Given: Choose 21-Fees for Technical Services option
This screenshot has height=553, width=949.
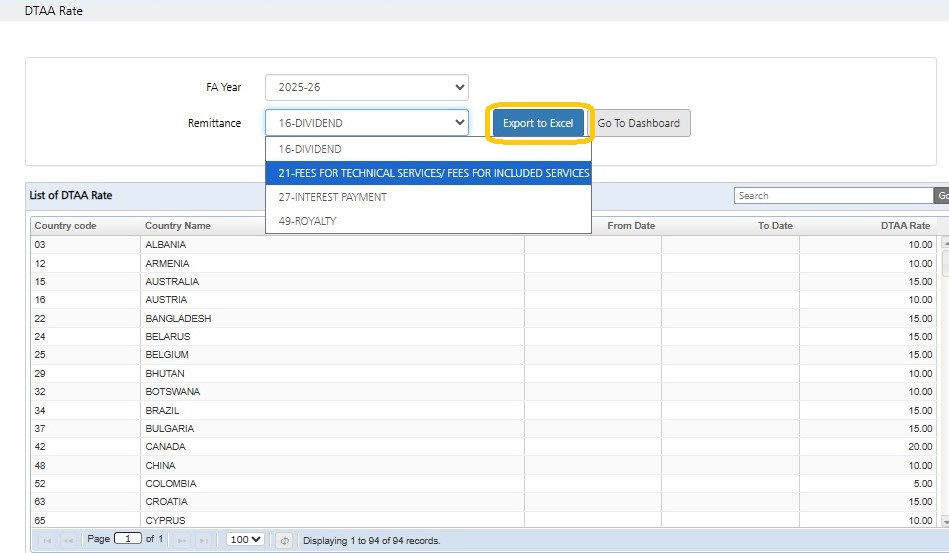Looking at the screenshot, I should pos(428,173).
